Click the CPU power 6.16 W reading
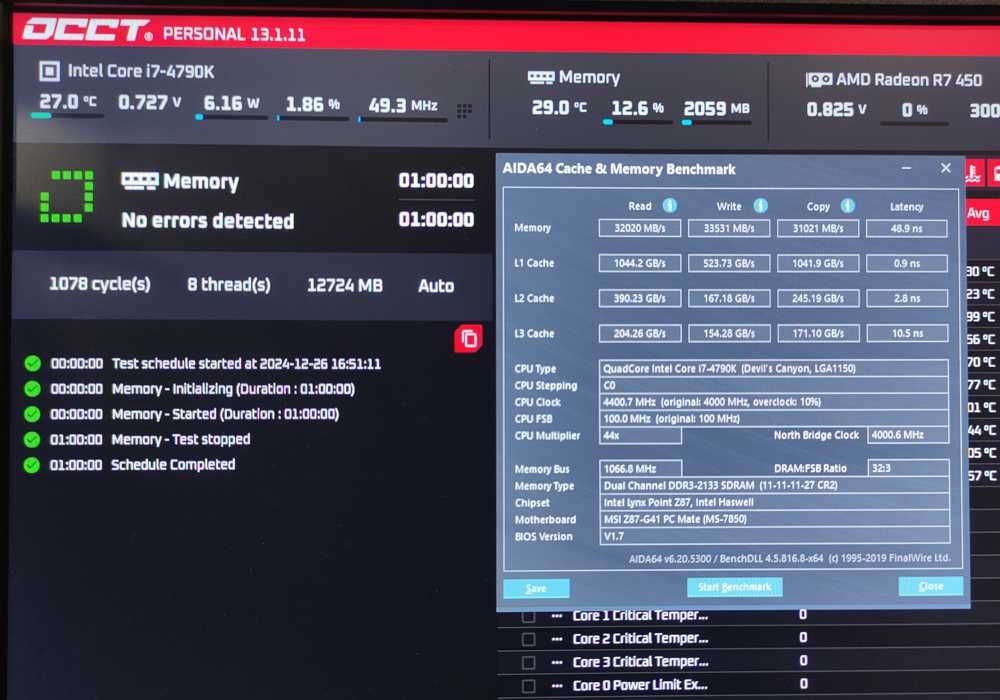This screenshot has height=700, width=1000. pyautogui.click(x=231, y=103)
